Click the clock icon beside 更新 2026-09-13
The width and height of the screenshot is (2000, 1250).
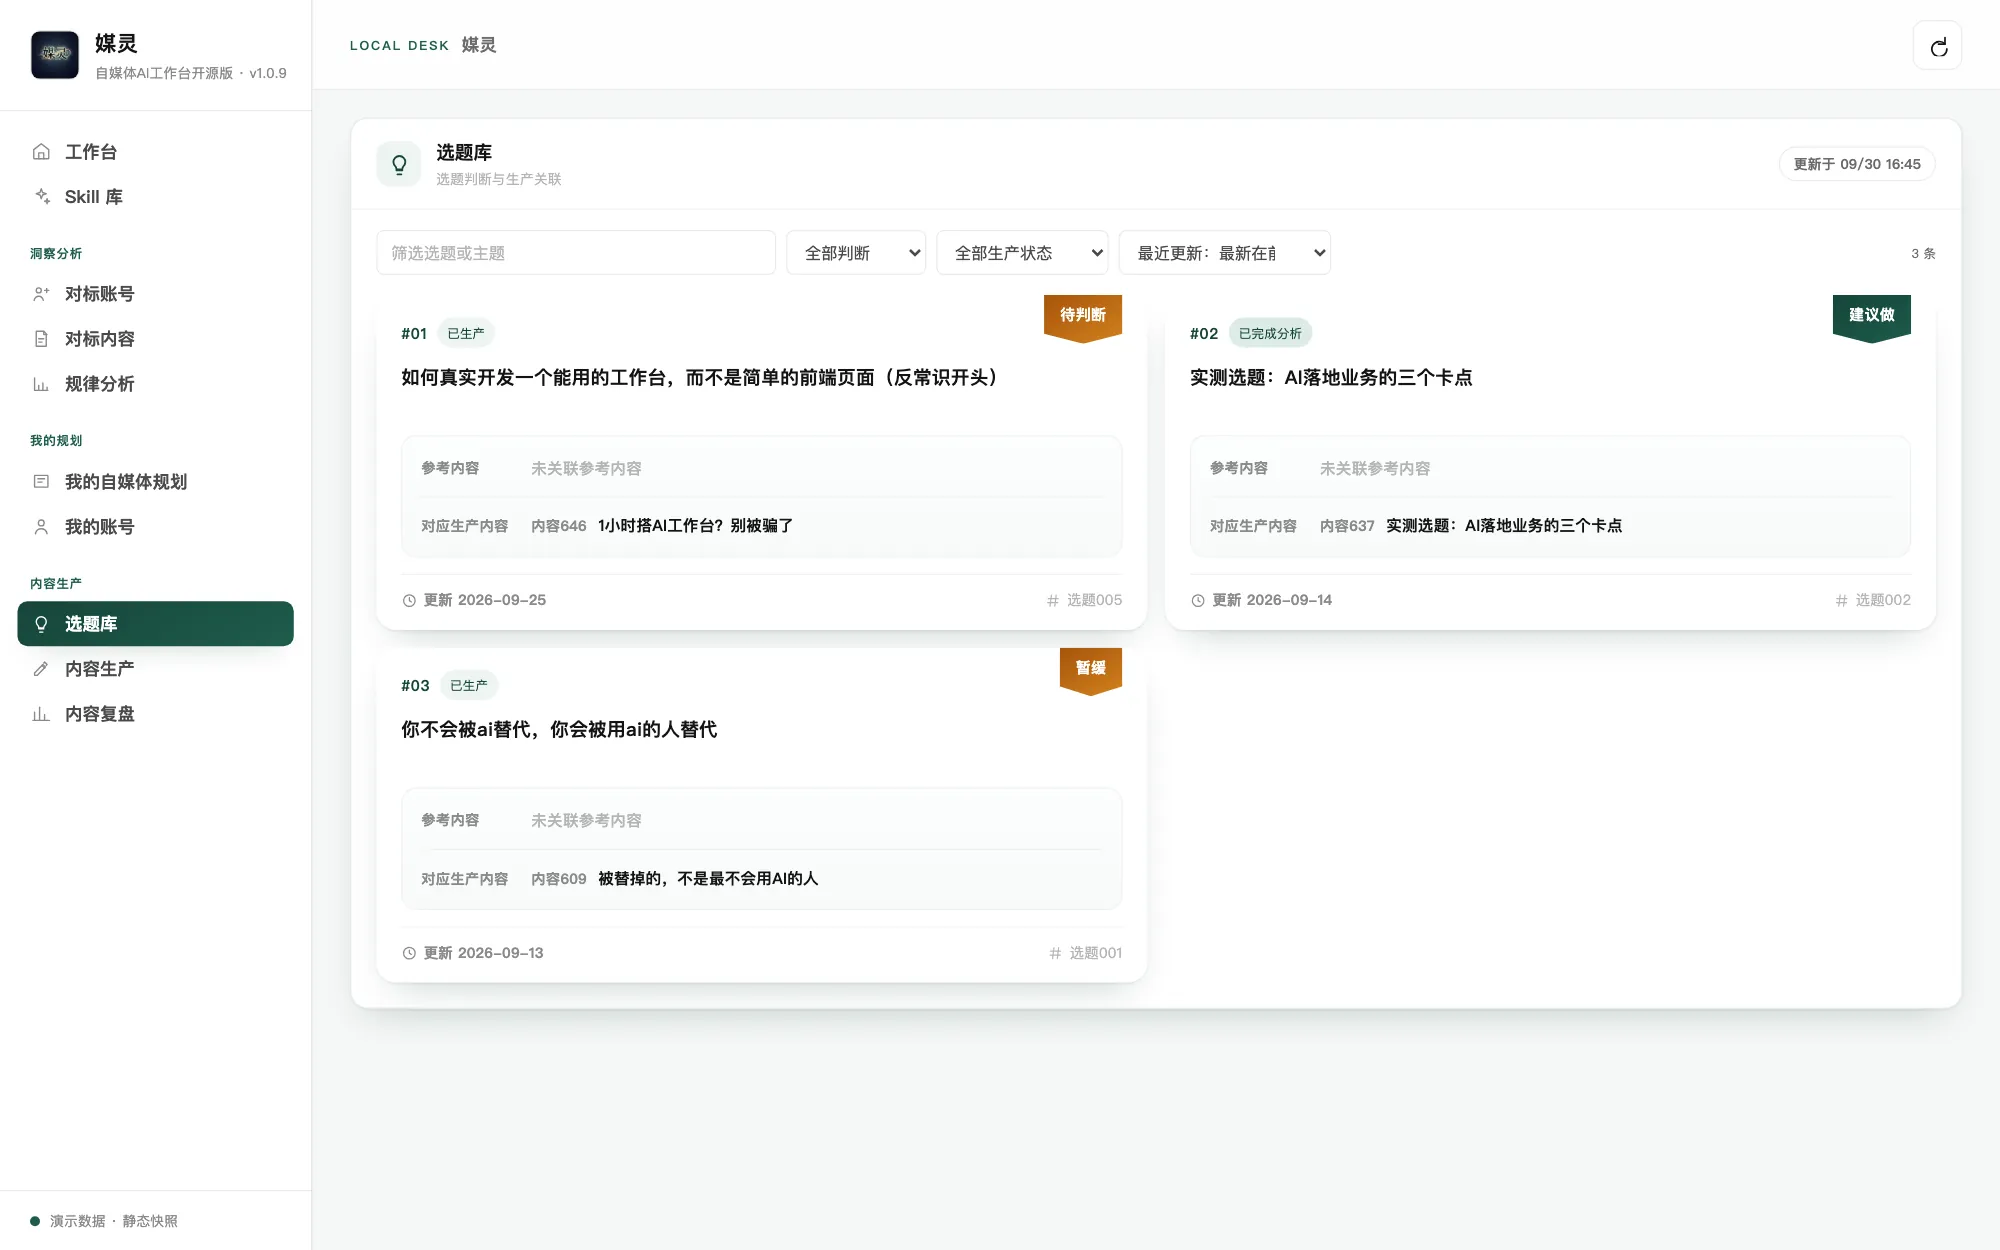coord(409,954)
